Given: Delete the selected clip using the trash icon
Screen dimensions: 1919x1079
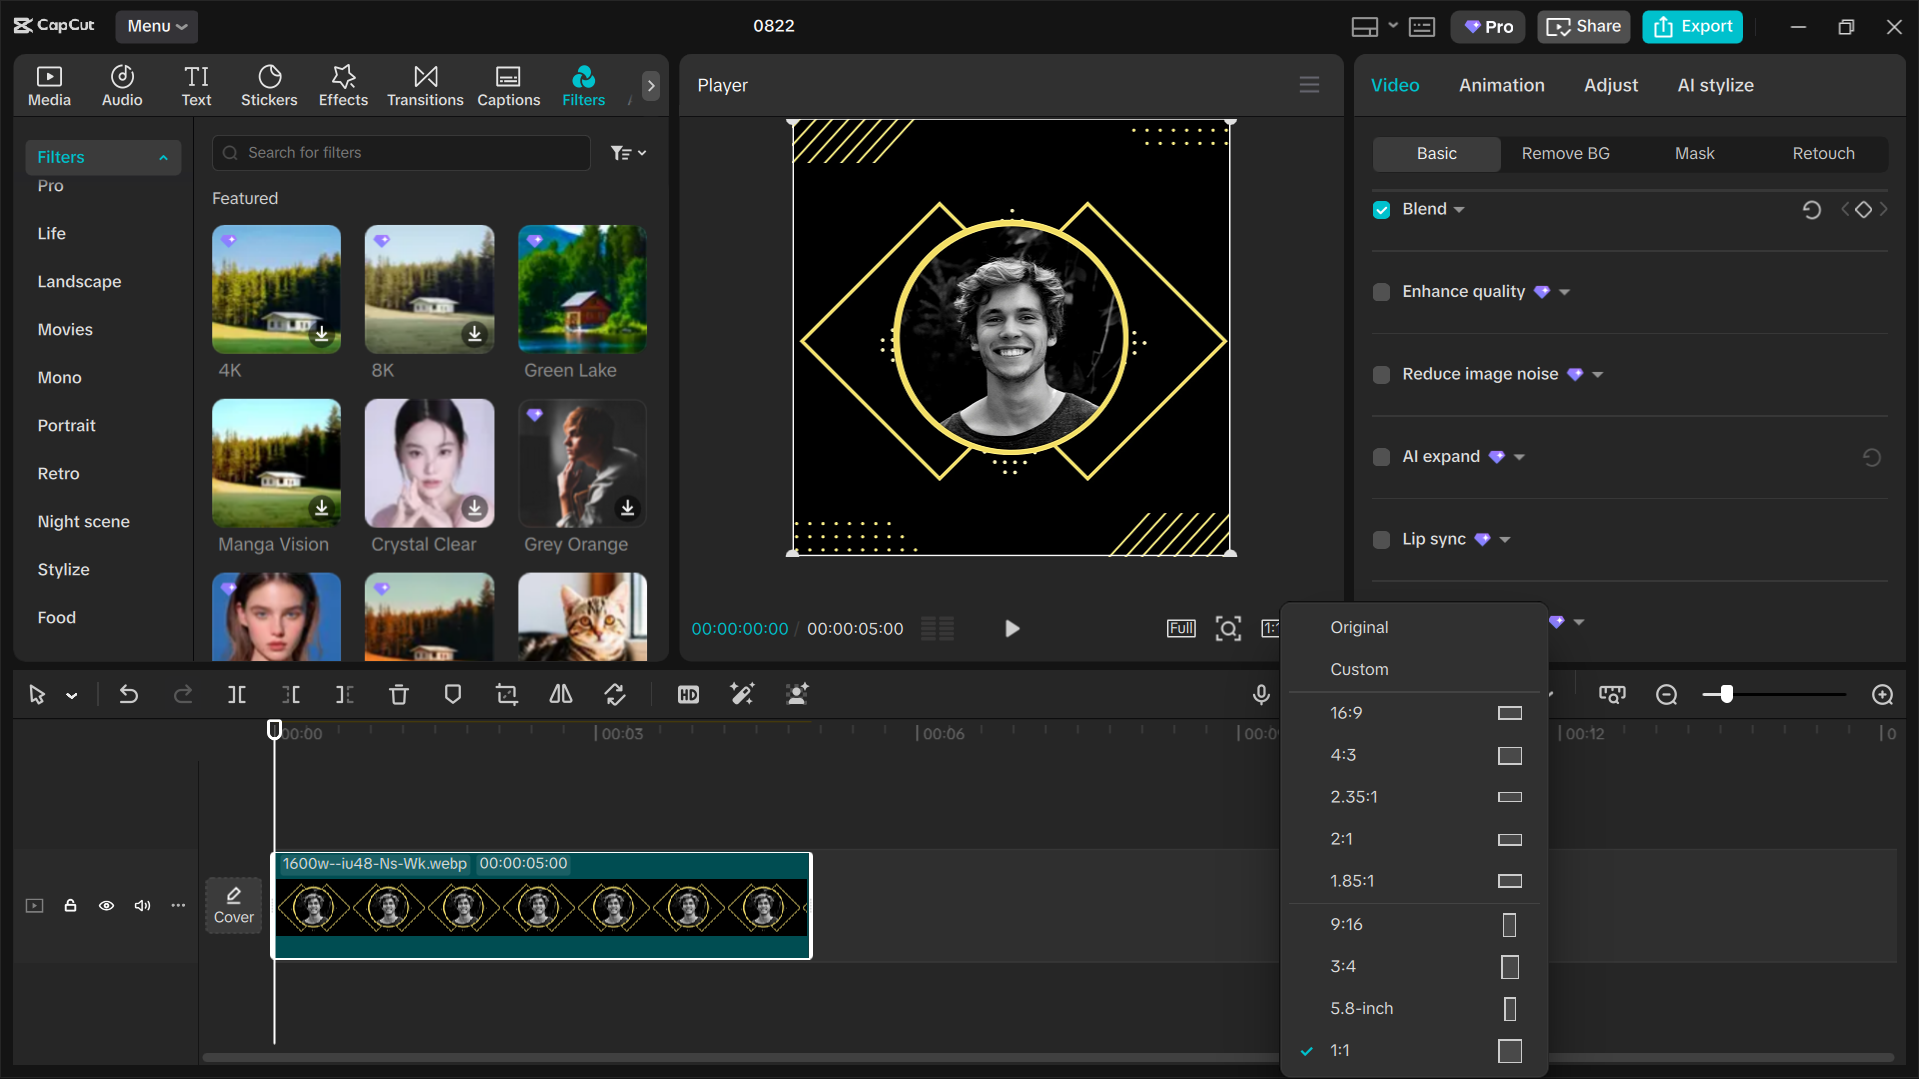Looking at the screenshot, I should 398,694.
